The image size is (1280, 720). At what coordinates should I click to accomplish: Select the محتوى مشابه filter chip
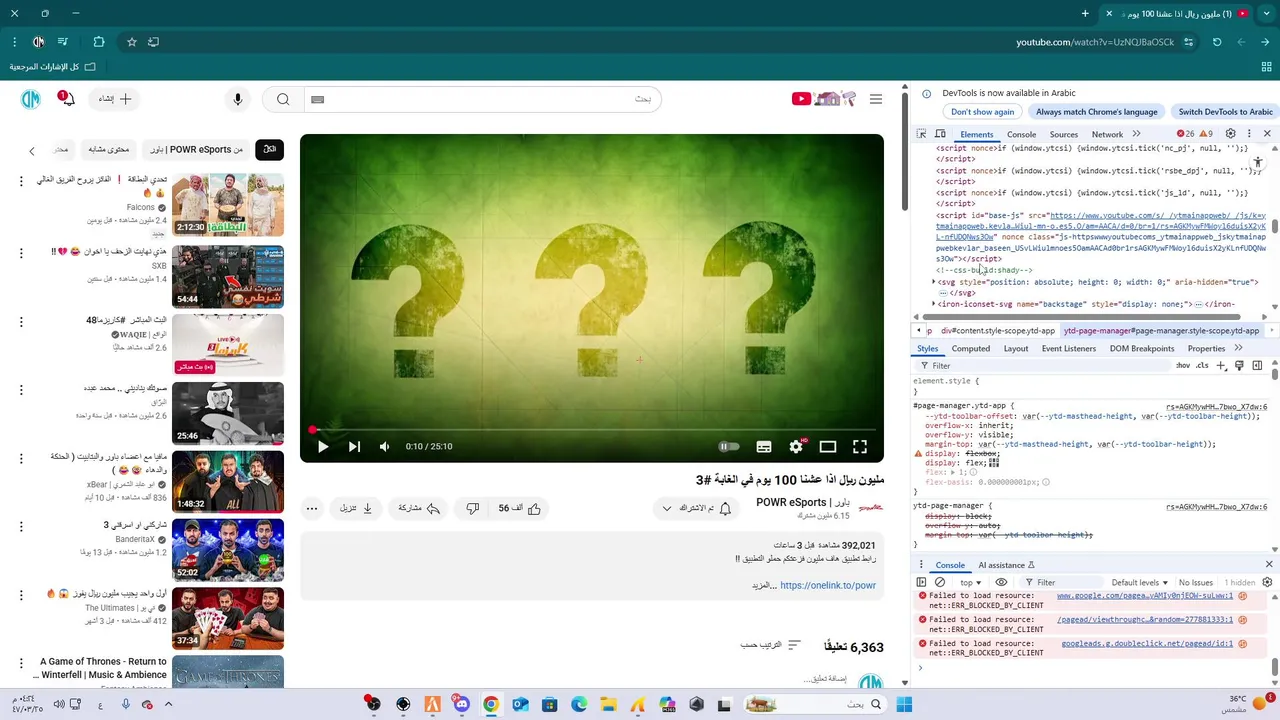coord(109,149)
